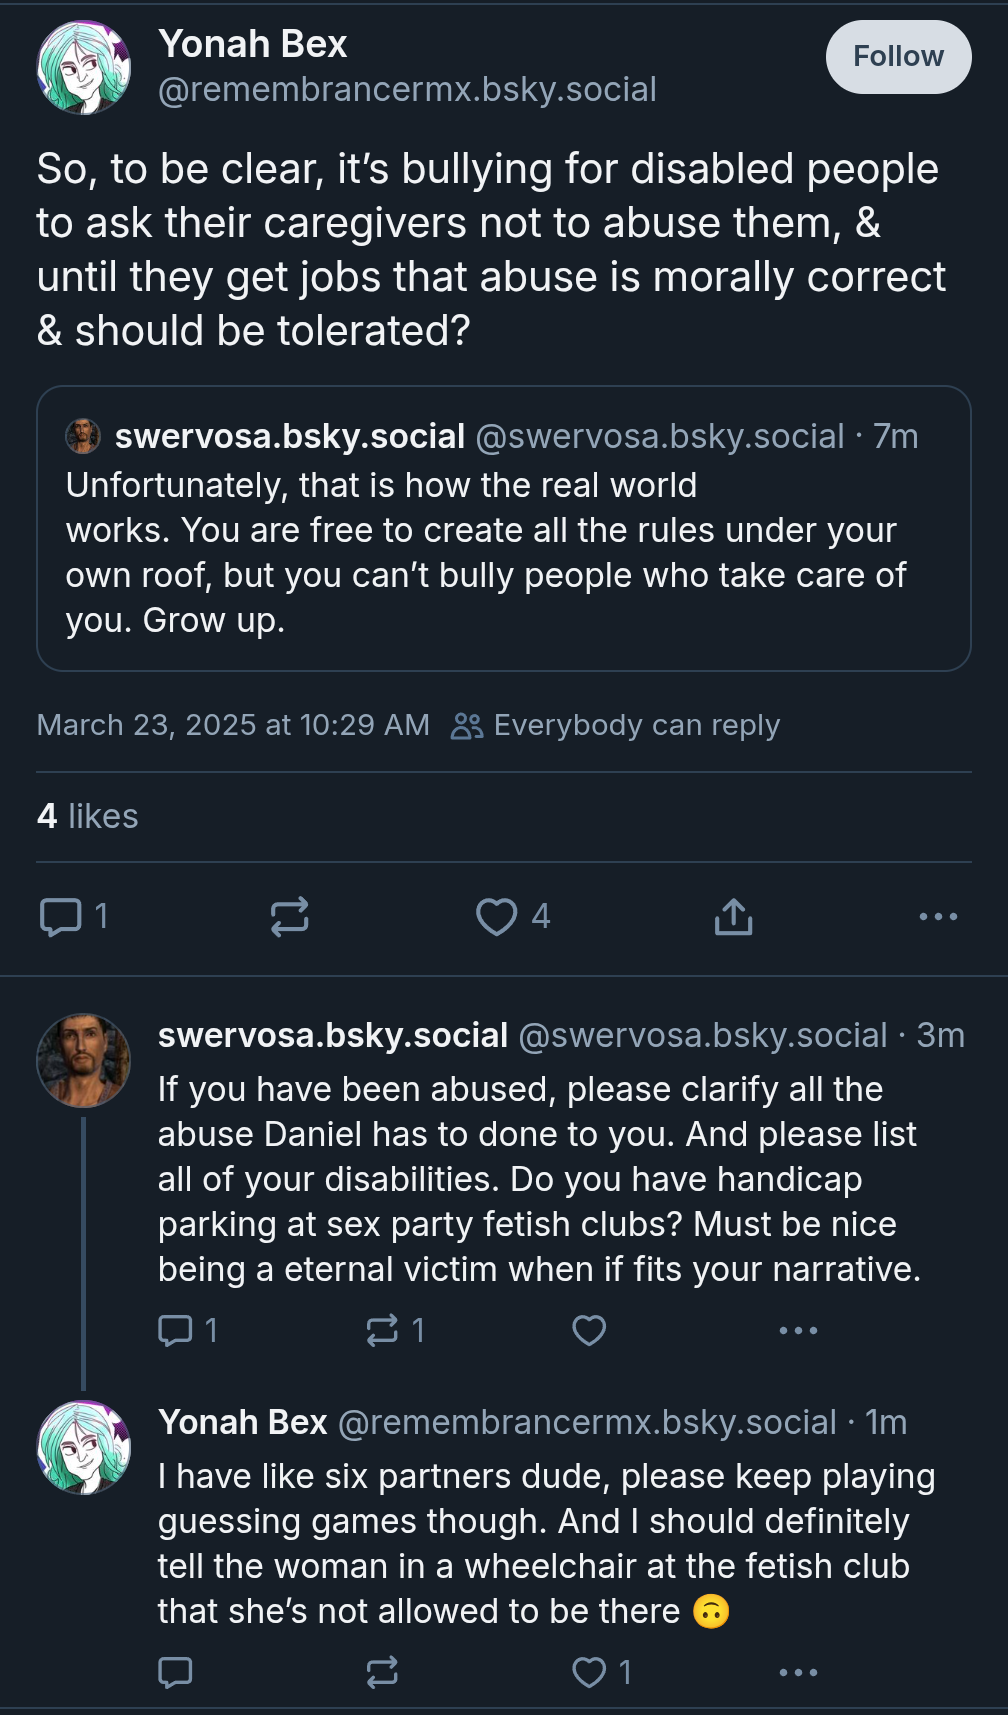Open Yonah Bex's header avatar
The image size is (1008, 1715).
(84, 67)
